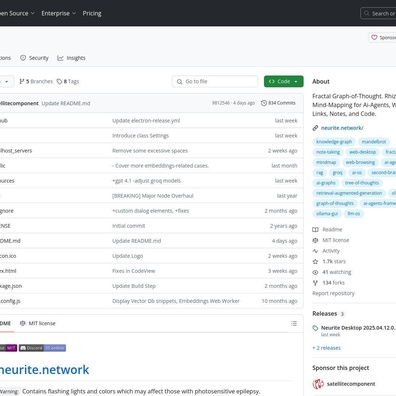View the 134 forks link
Viewport: 396px width, 396px height.
point(328,283)
